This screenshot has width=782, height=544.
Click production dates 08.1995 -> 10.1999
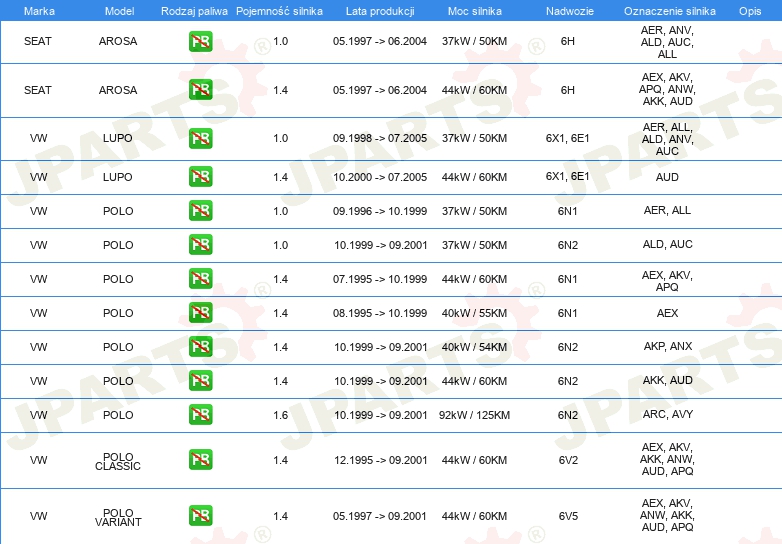tap(380, 313)
